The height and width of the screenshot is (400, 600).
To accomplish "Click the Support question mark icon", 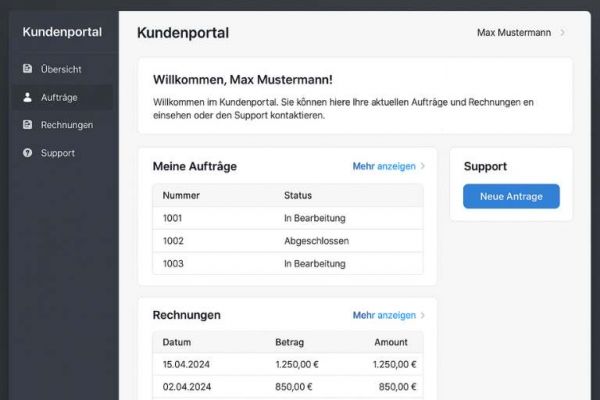I will point(27,153).
